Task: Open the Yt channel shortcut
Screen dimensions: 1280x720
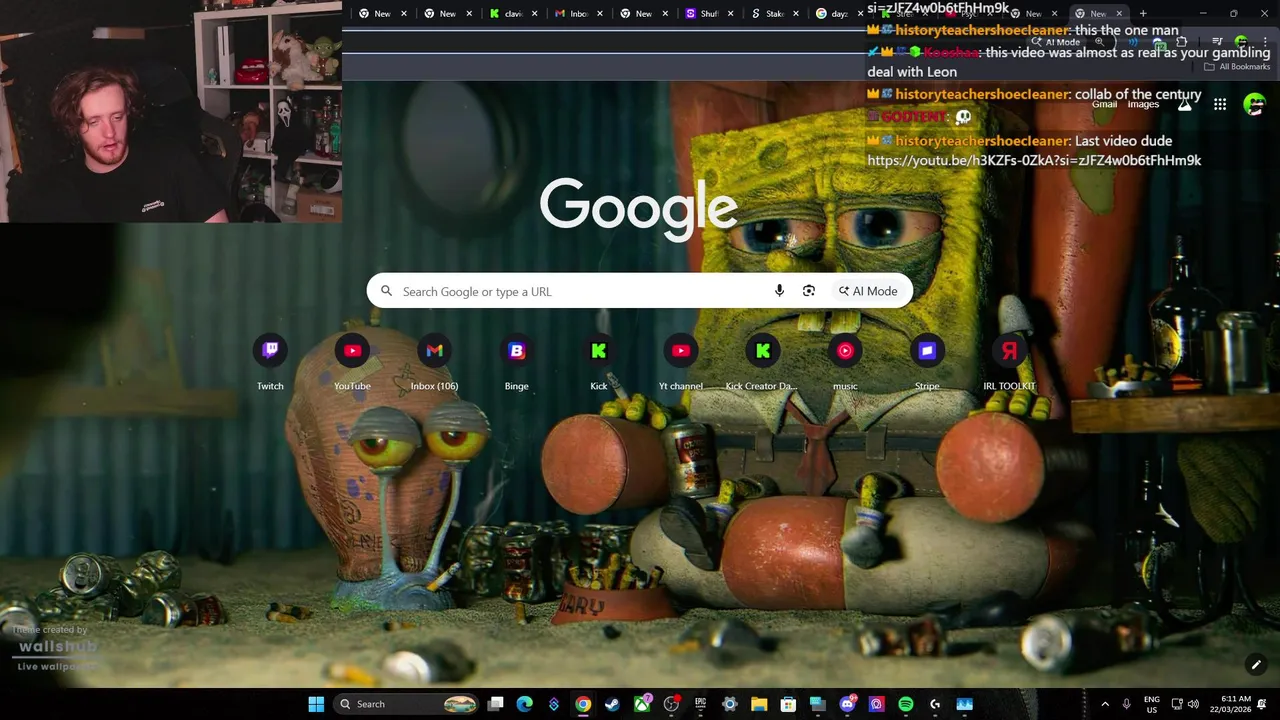Action: tap(680, 361)
